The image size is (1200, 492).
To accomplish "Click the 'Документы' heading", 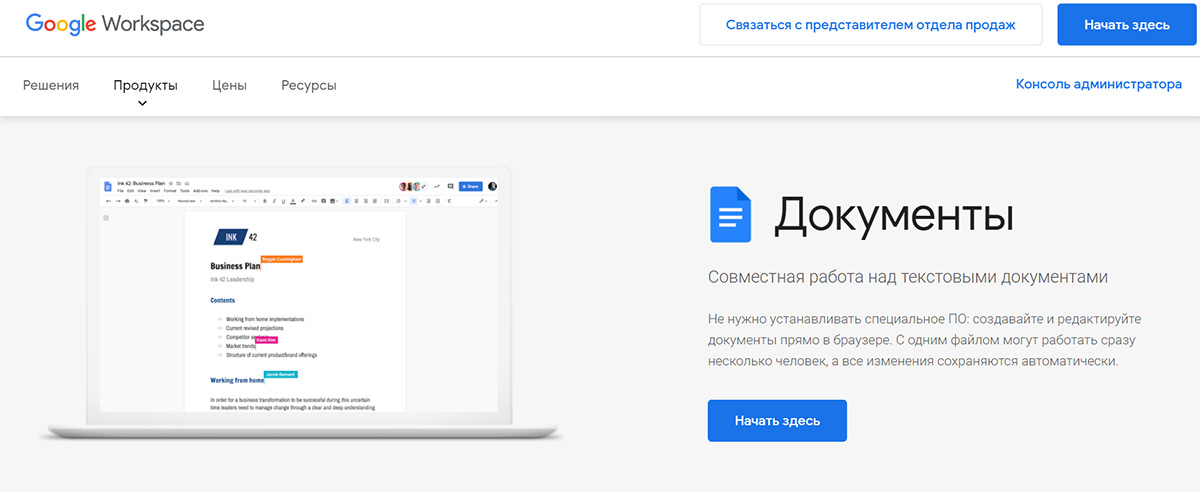I will [x=894, y=214].
